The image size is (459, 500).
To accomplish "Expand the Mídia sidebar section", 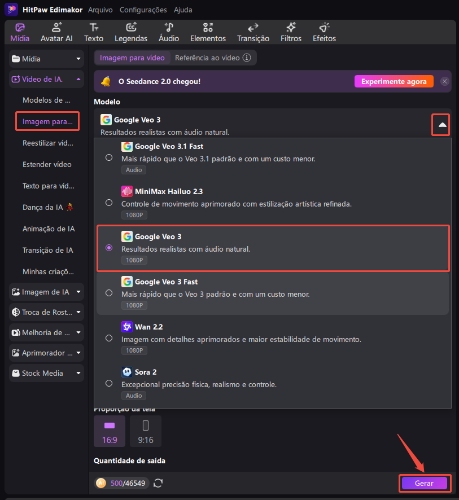I will click(x=46, y=59).
